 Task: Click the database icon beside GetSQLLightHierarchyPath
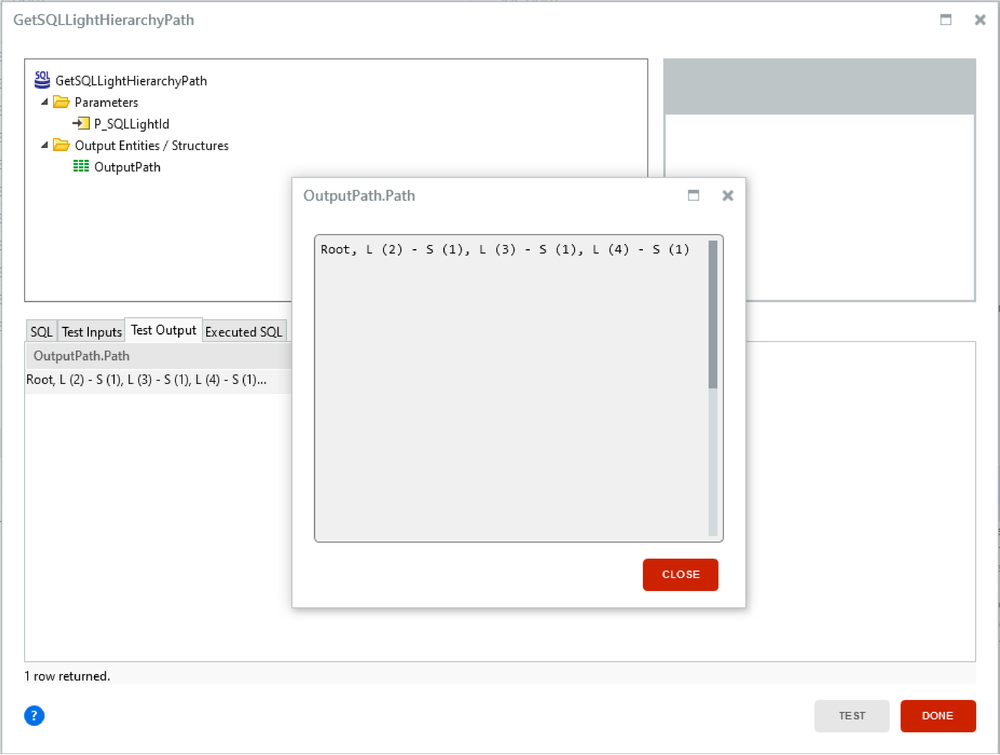[41, 79]
